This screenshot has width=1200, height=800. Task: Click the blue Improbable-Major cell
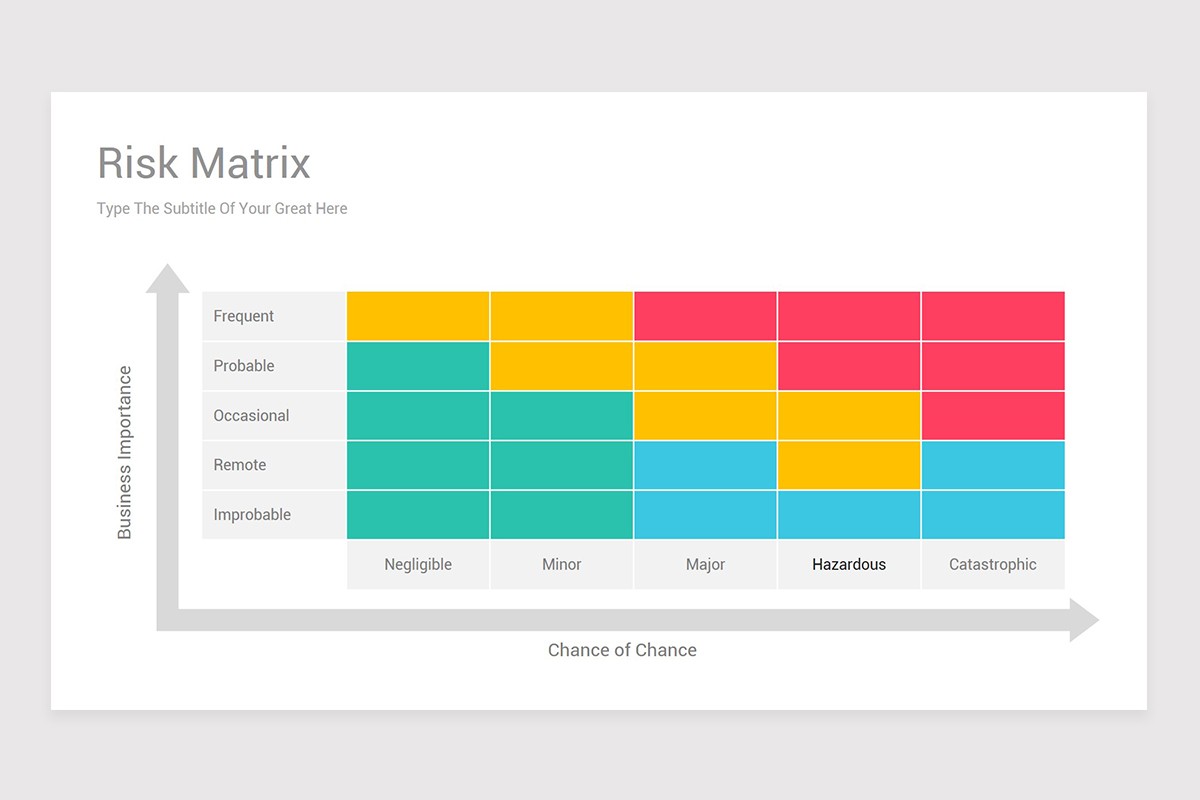(705, 514)
